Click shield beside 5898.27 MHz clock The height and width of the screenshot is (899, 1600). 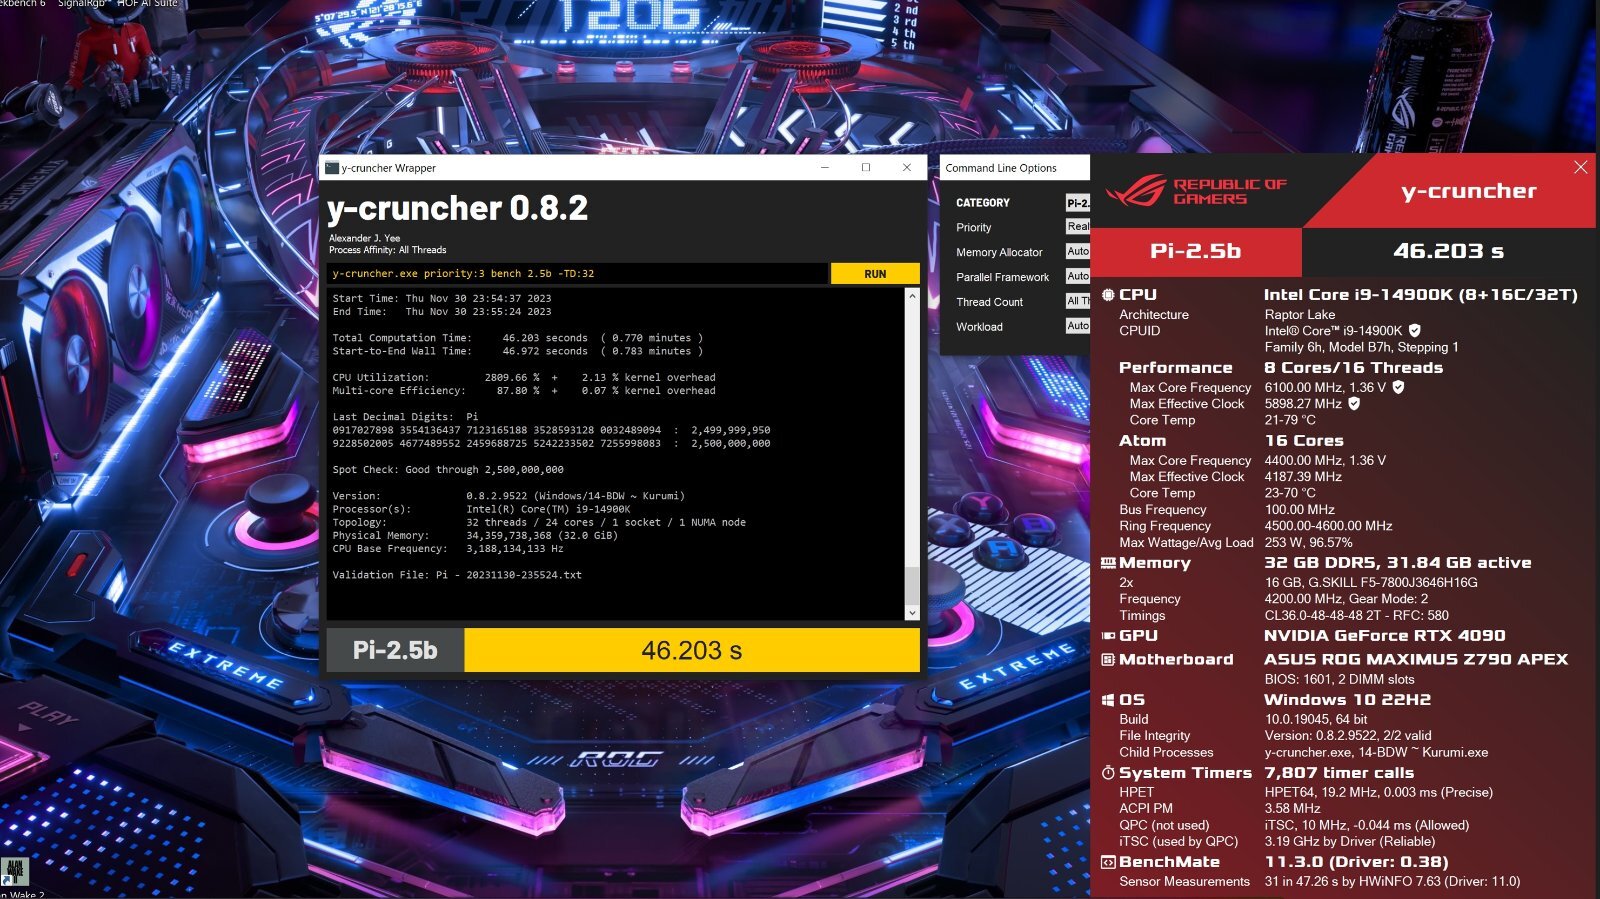click(x=1354, y=403)
